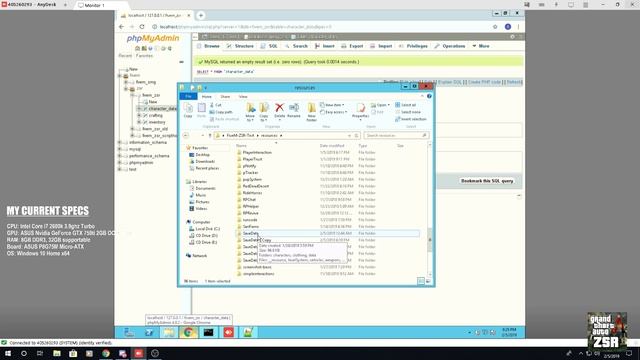Click the Rename icon in the ribbon
Screen dimensions: 640x360
pos(294,111)
